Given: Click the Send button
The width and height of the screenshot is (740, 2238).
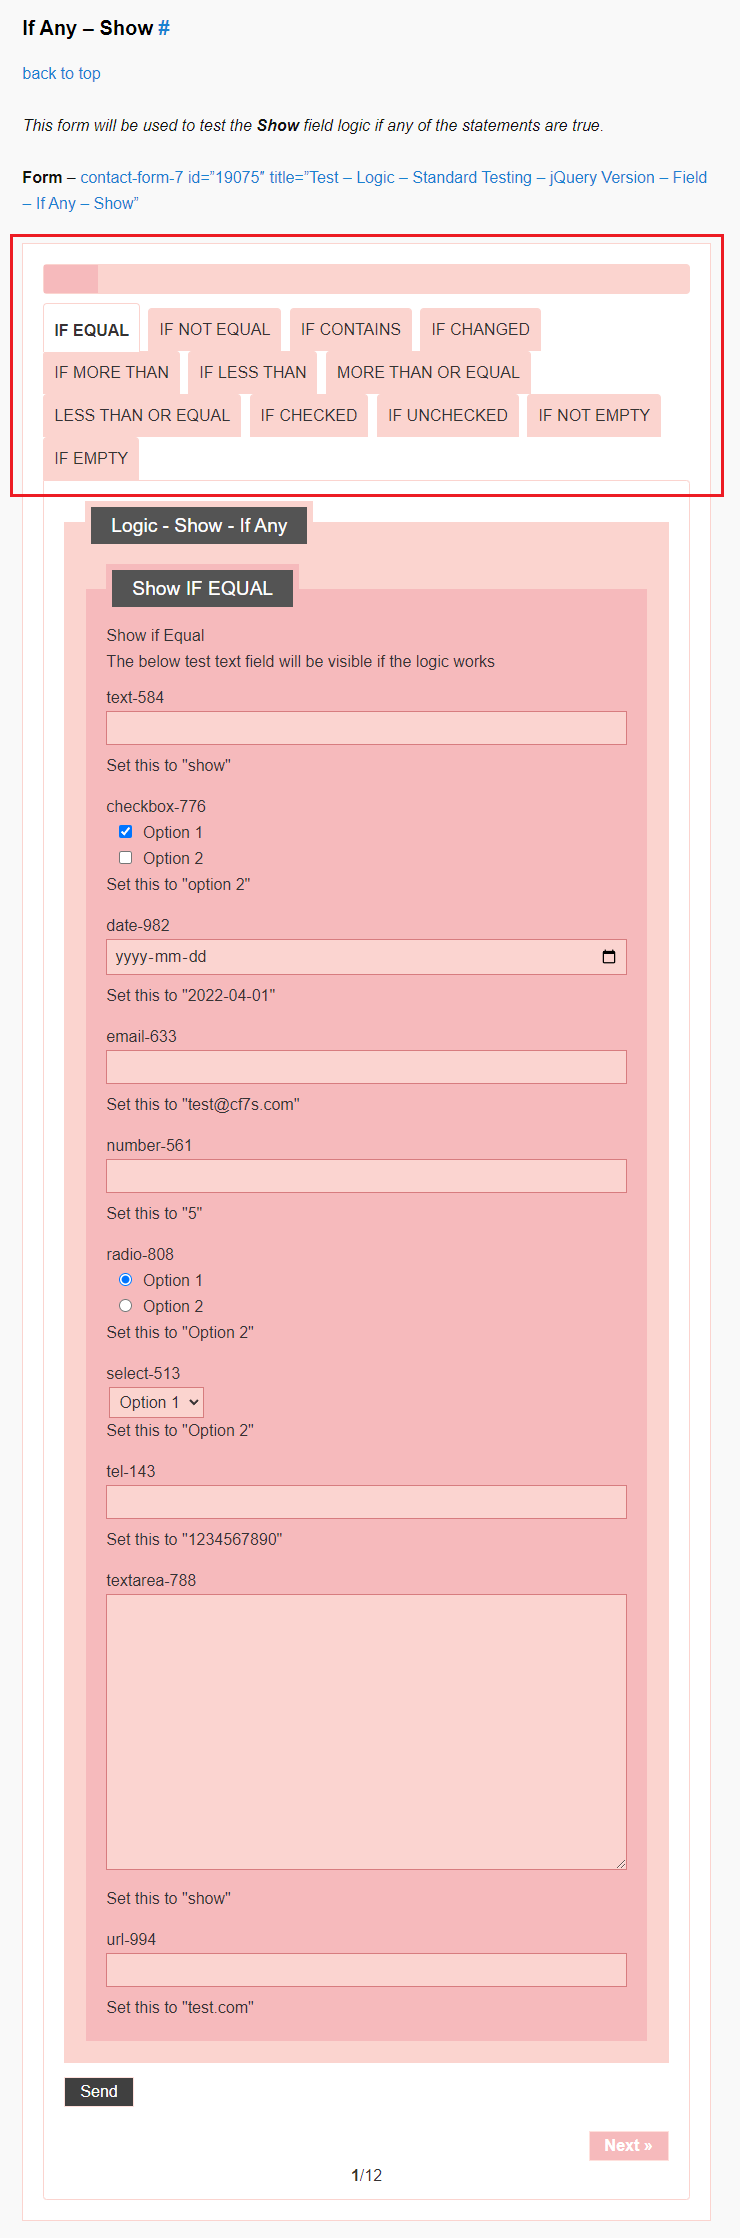Looking at the screenshot, I should click(x=98, y=2091).
